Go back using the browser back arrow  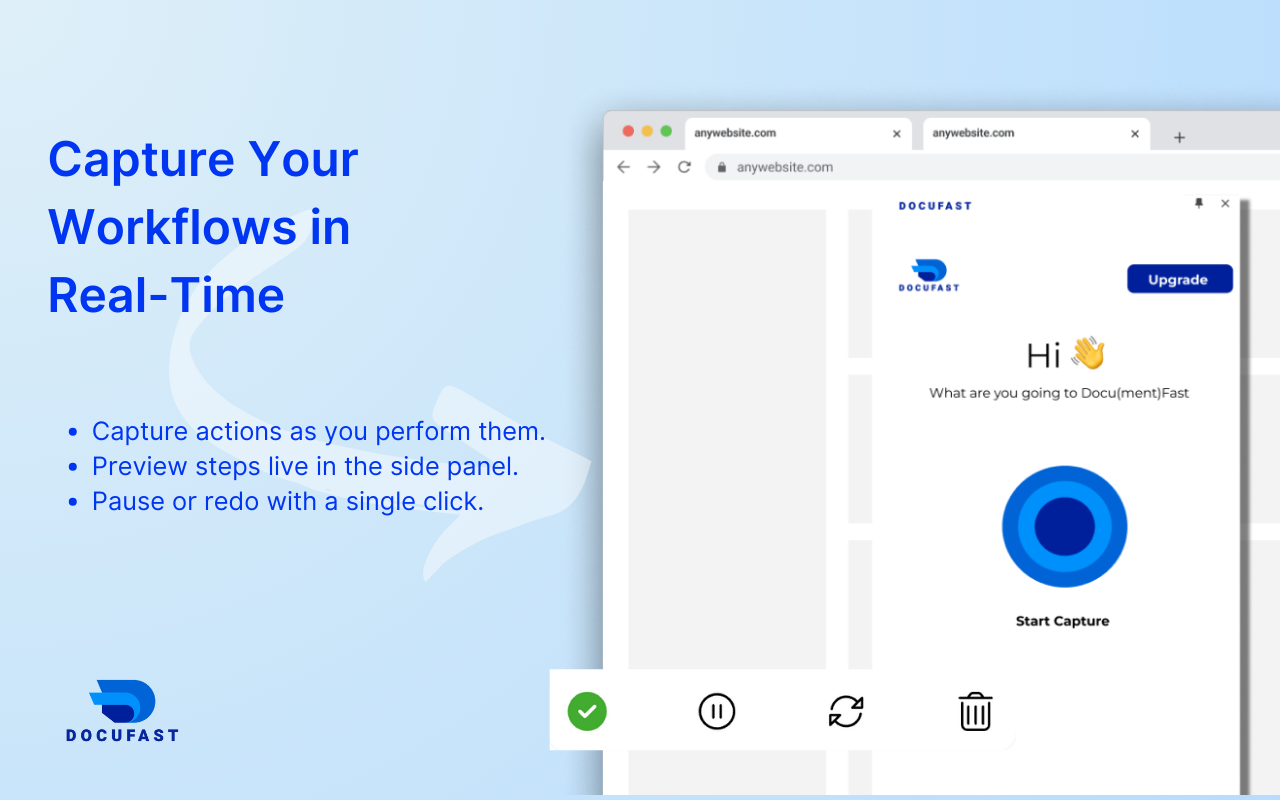tap(623, 167)
